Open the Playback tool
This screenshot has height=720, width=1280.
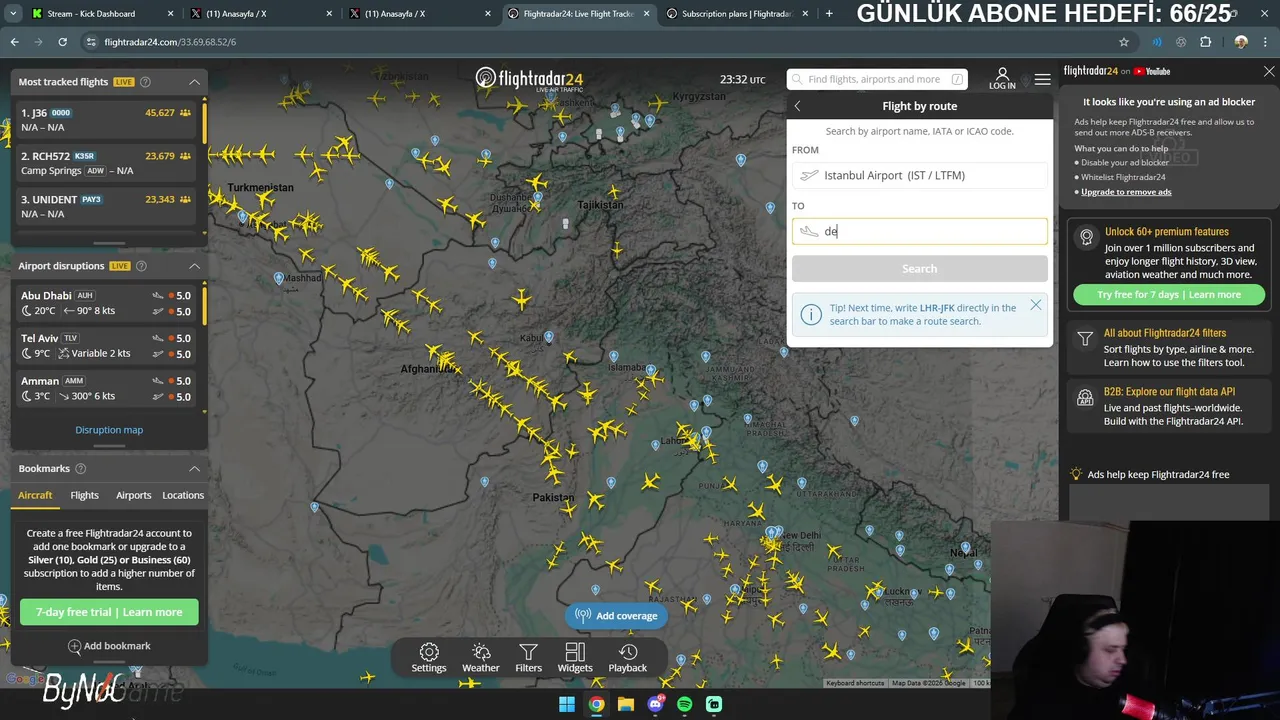click(628, 658)
